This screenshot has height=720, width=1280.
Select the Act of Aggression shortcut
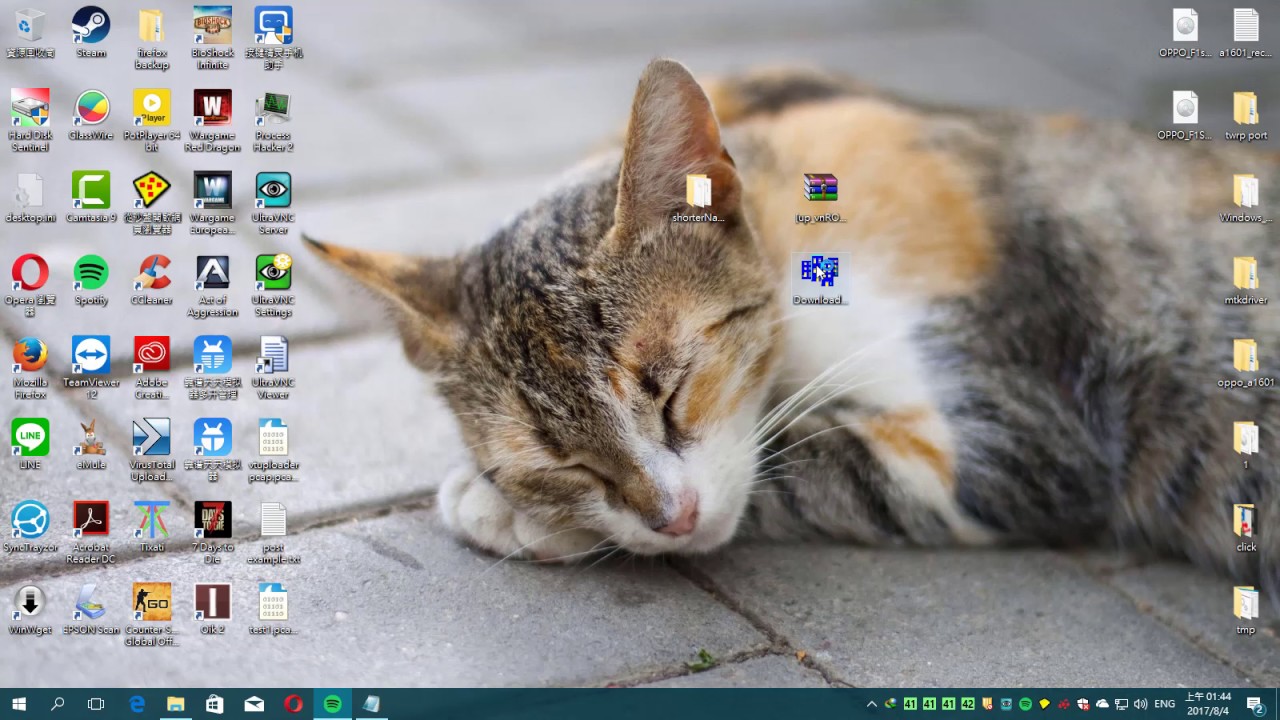click(x=212, y=285)
